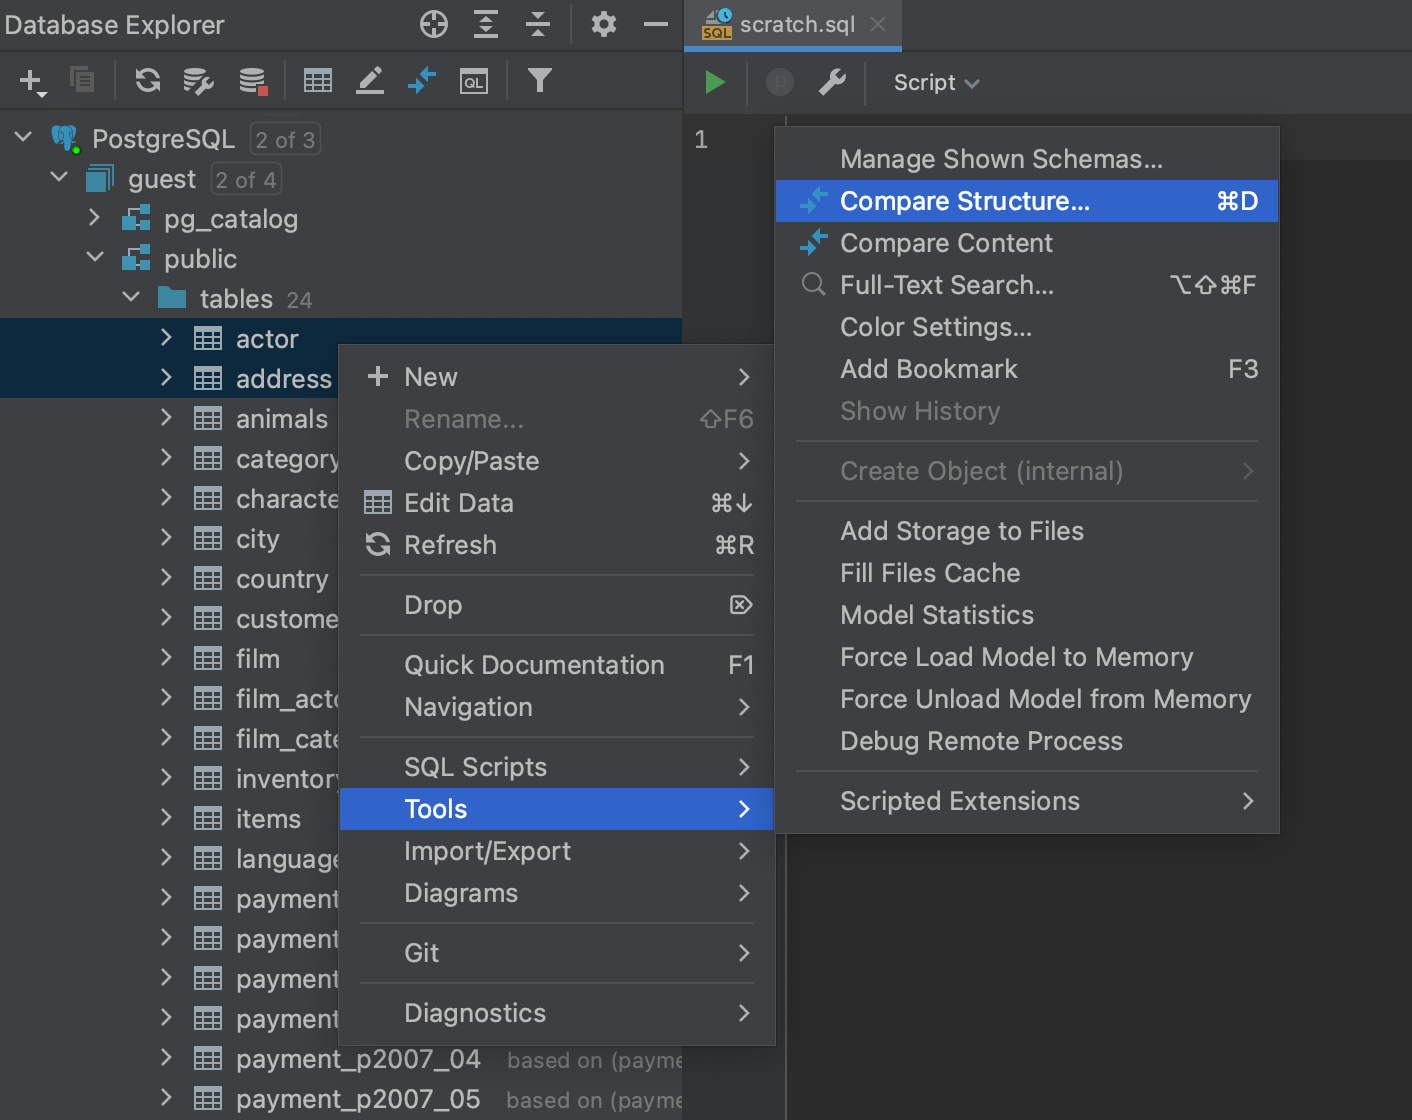
Task: Click the Collapse All icon in header
Action: (x=538, y=24)
